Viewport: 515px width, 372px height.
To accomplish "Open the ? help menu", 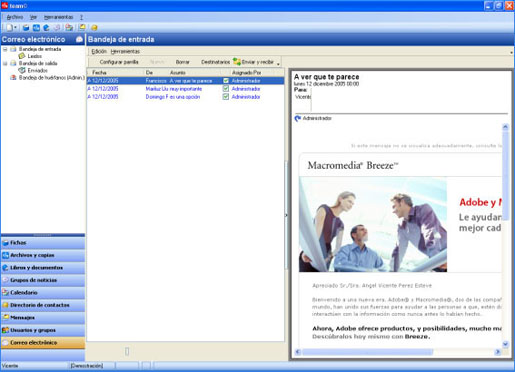I will (x=81, y=17).
